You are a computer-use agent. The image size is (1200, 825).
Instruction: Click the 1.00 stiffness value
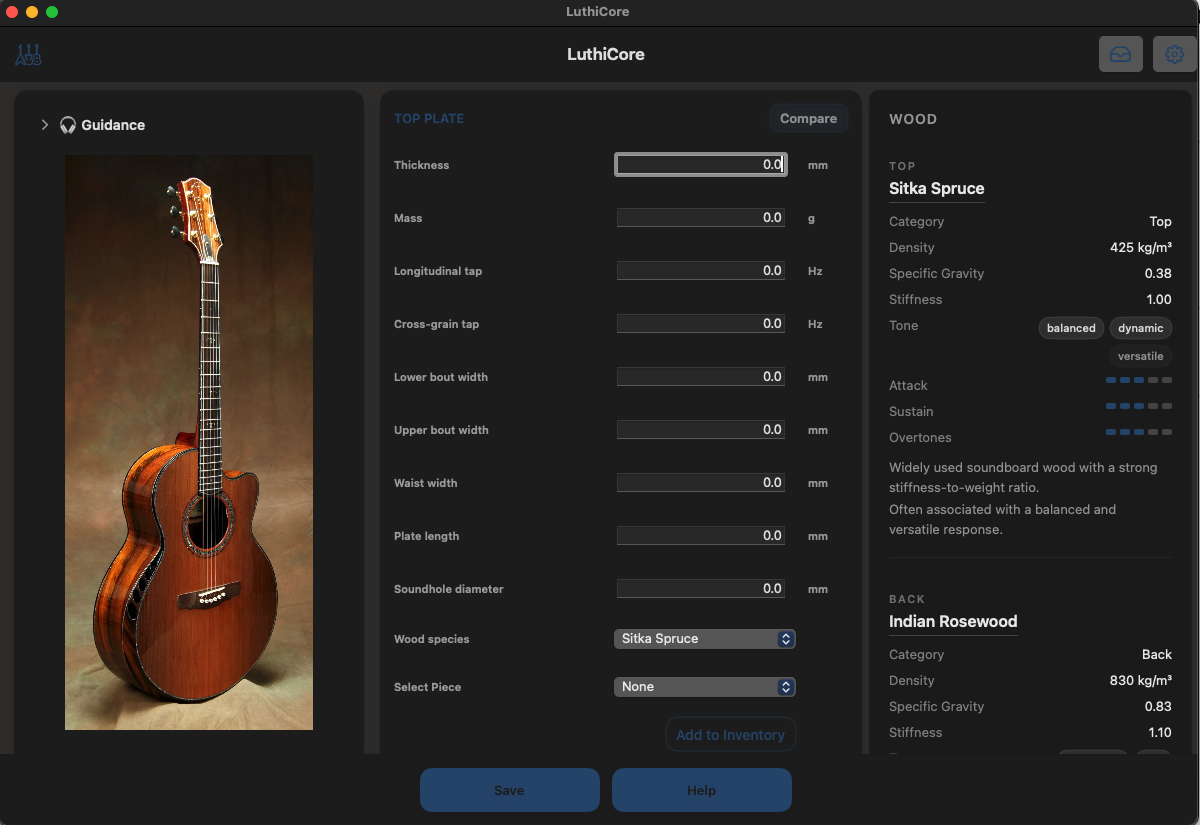[1159, 300]
